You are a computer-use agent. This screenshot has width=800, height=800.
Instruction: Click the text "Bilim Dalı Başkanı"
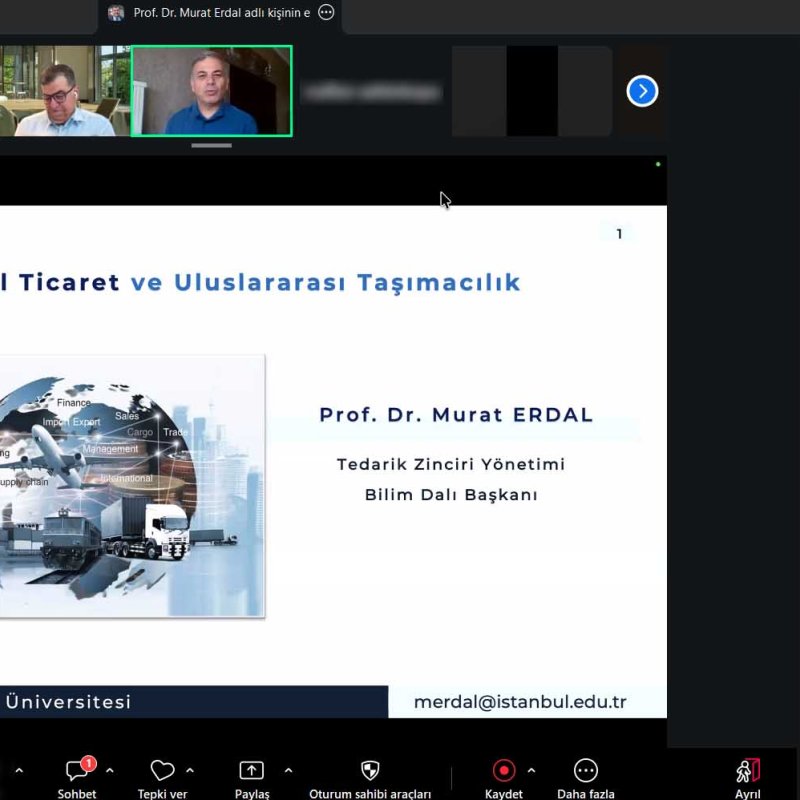pyautogui.click(x=451, y=495)
